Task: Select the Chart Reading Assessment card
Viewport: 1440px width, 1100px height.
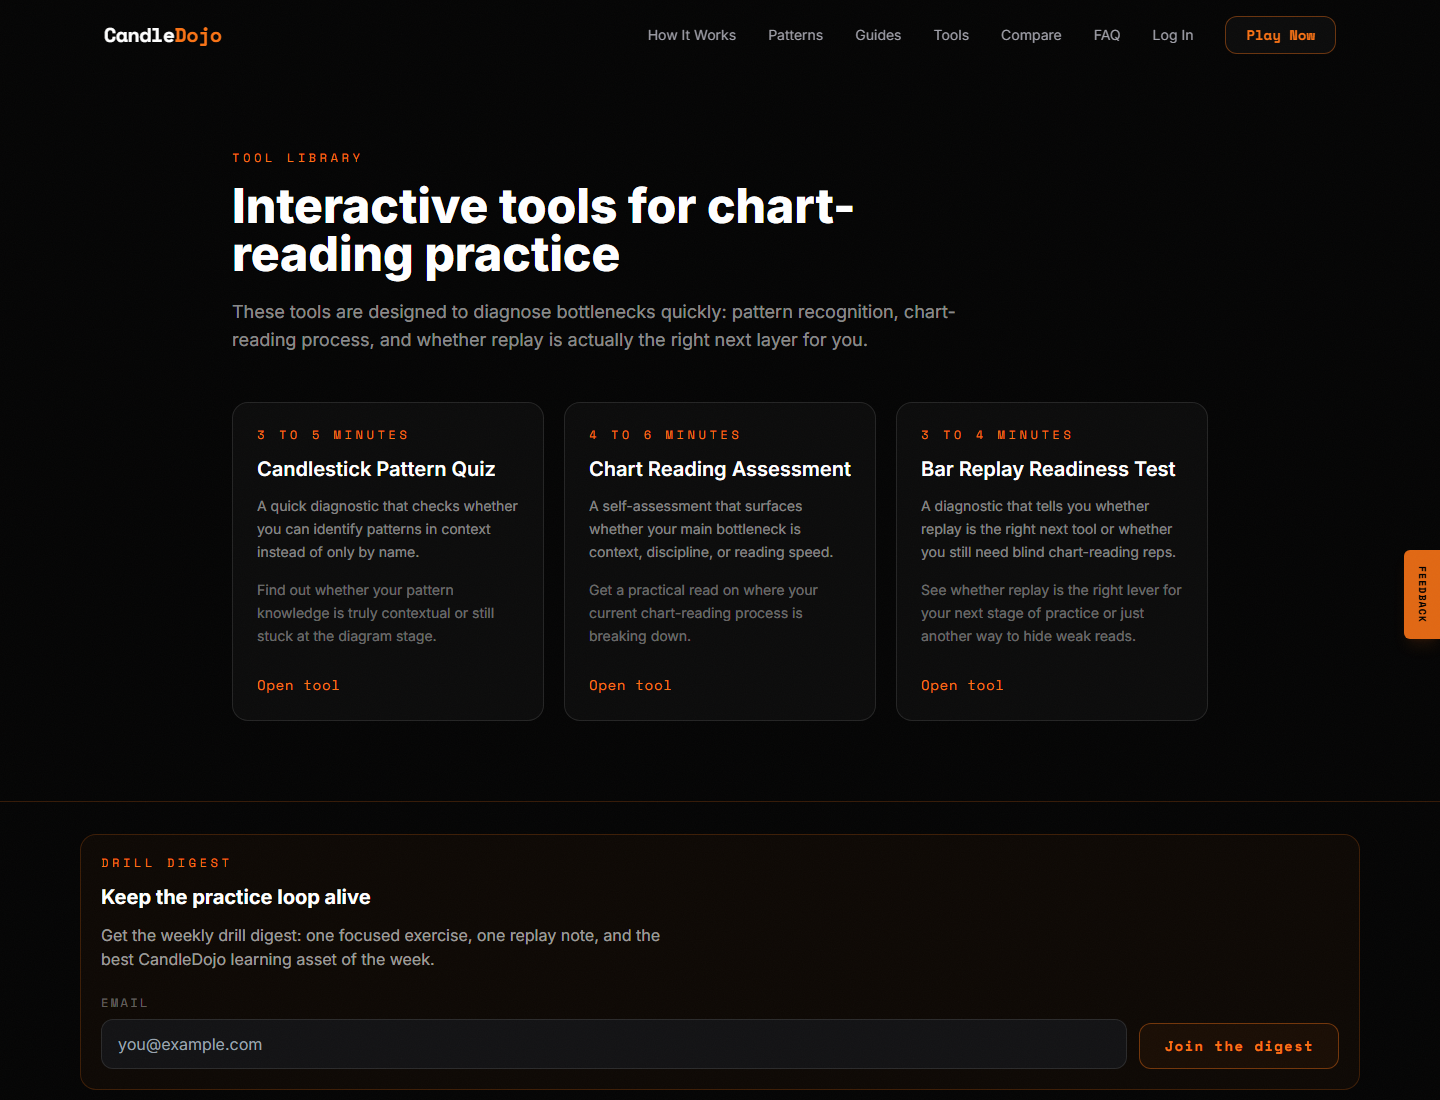Action: [x=720, y=560]
